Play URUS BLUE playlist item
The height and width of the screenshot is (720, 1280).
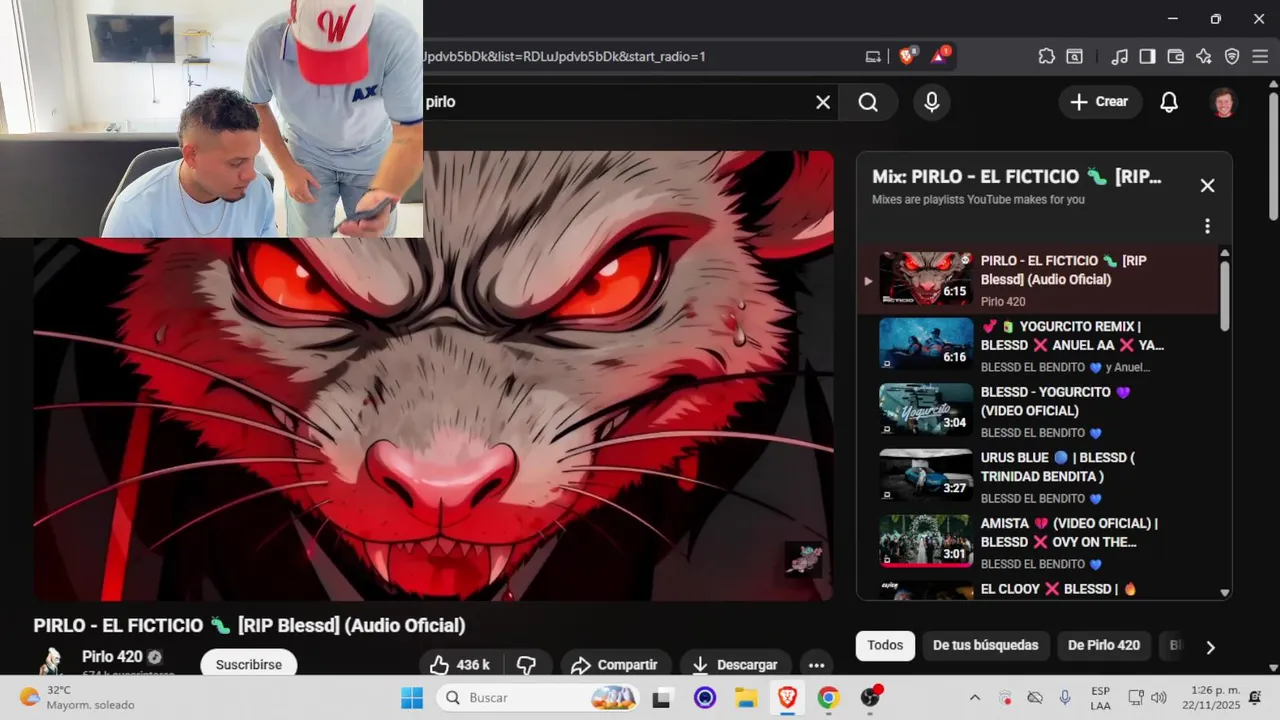1039,477
